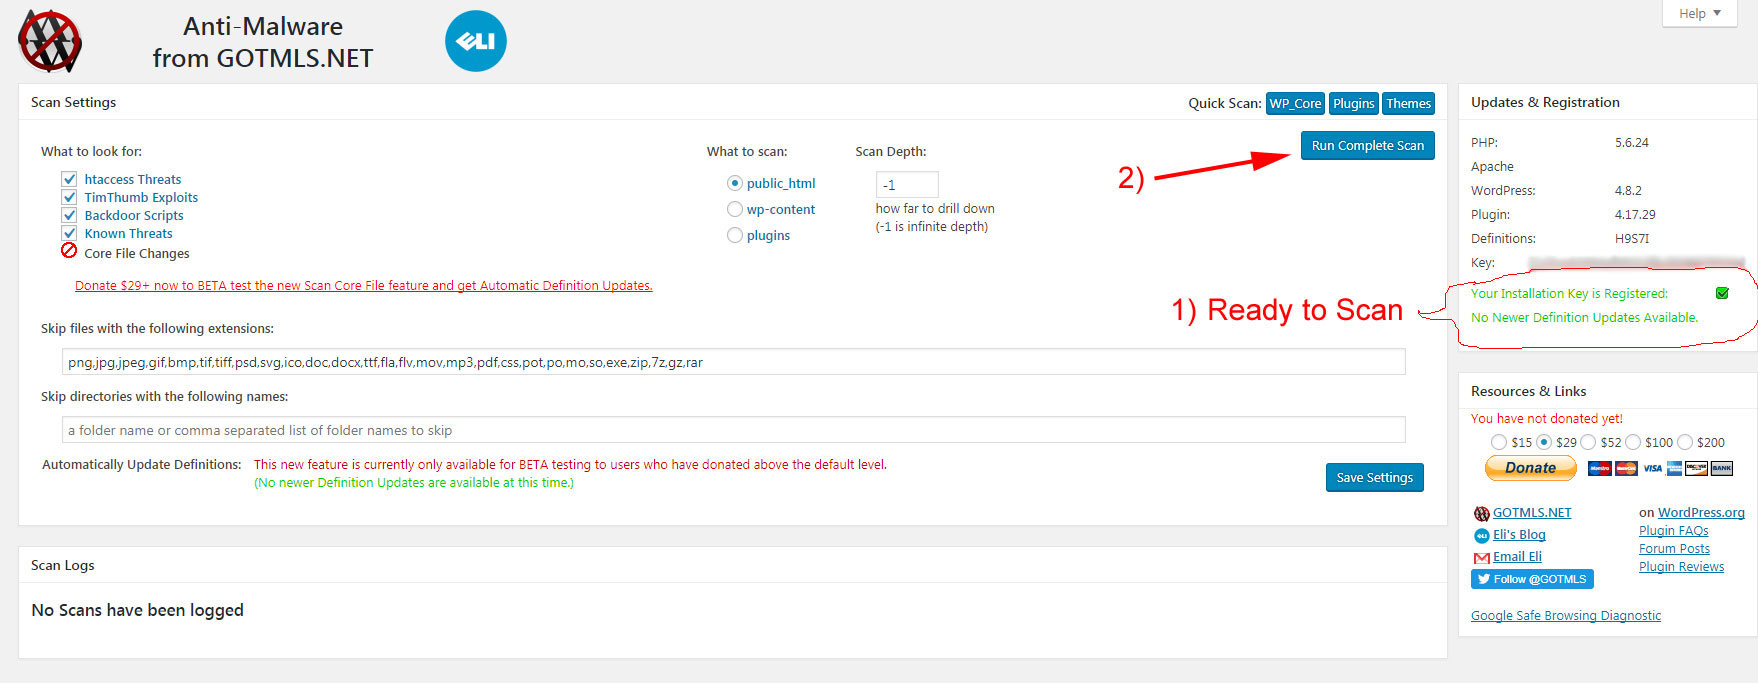1758x683 pixels.
Task: Click the Scan Settings panel heading
Action: coord(73,102)
